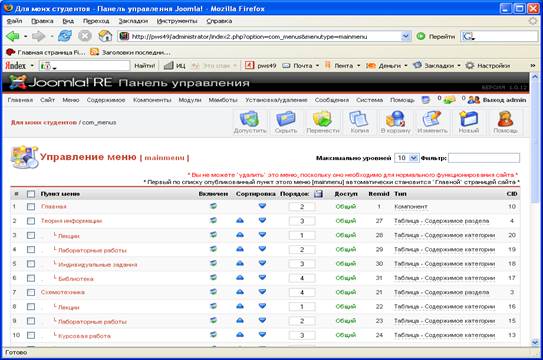This screenshot has width=543, height=360.
Task: Click the В корзину (trash) toolbar icon
Action: (395, 122)
